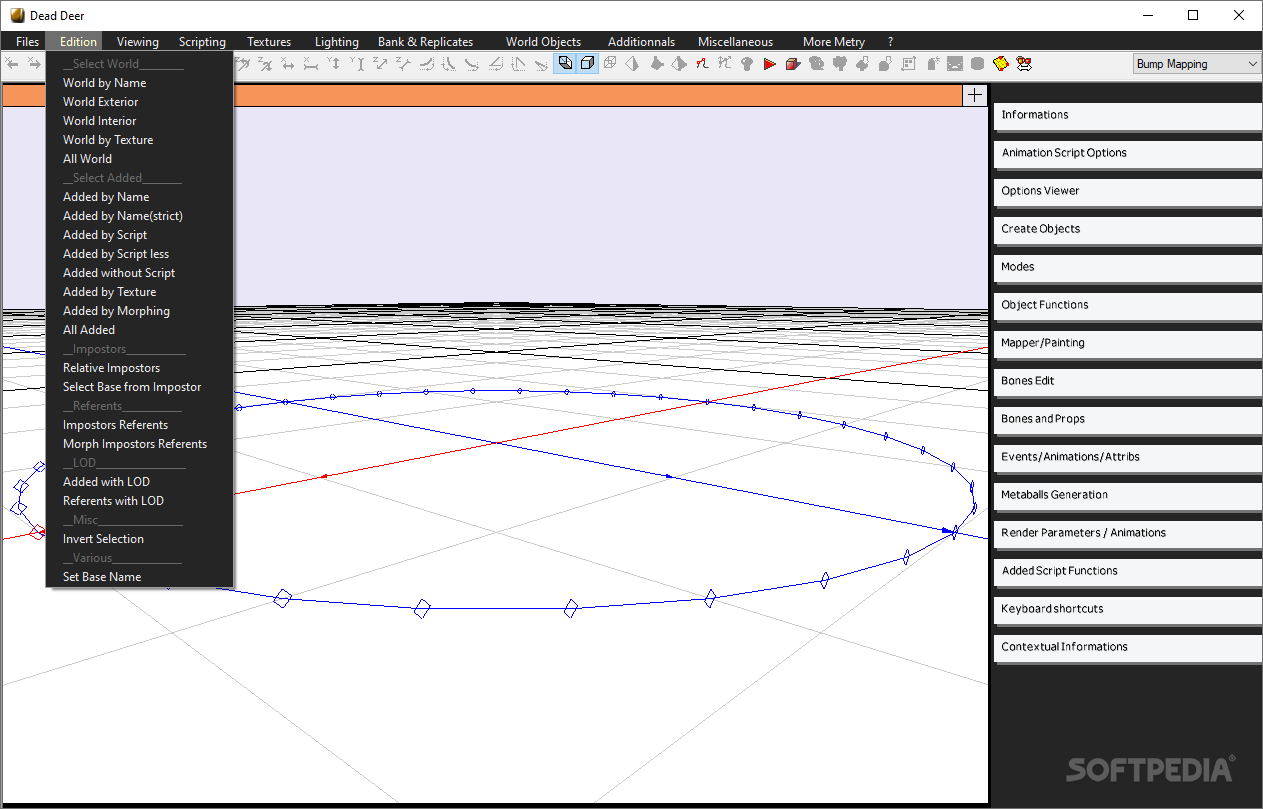Expand Render Parameters / Animations panel

1127,533
